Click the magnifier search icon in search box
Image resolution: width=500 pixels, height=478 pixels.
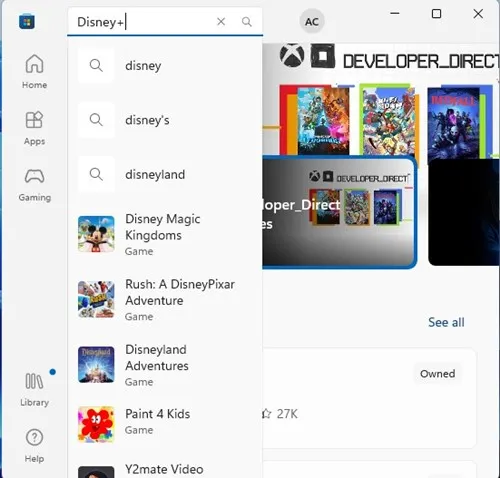[247, 22]
